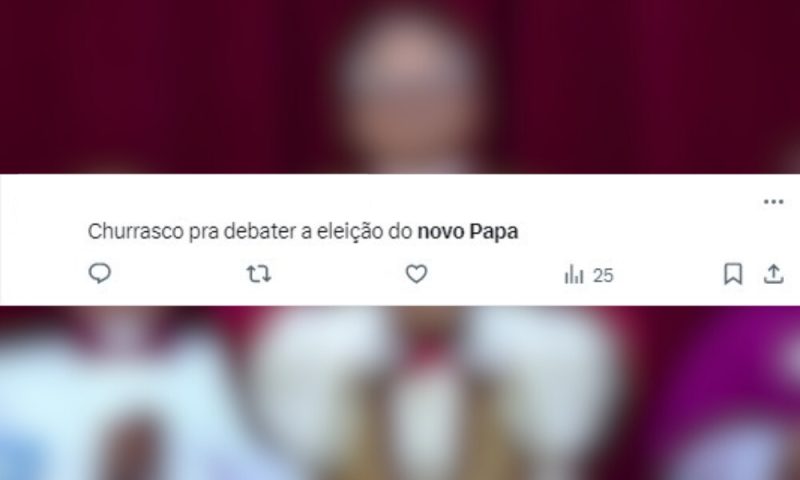Viewport: 800px width, 480px height.
Task: Click the view count number 25
Action: (x=603, y=276)
